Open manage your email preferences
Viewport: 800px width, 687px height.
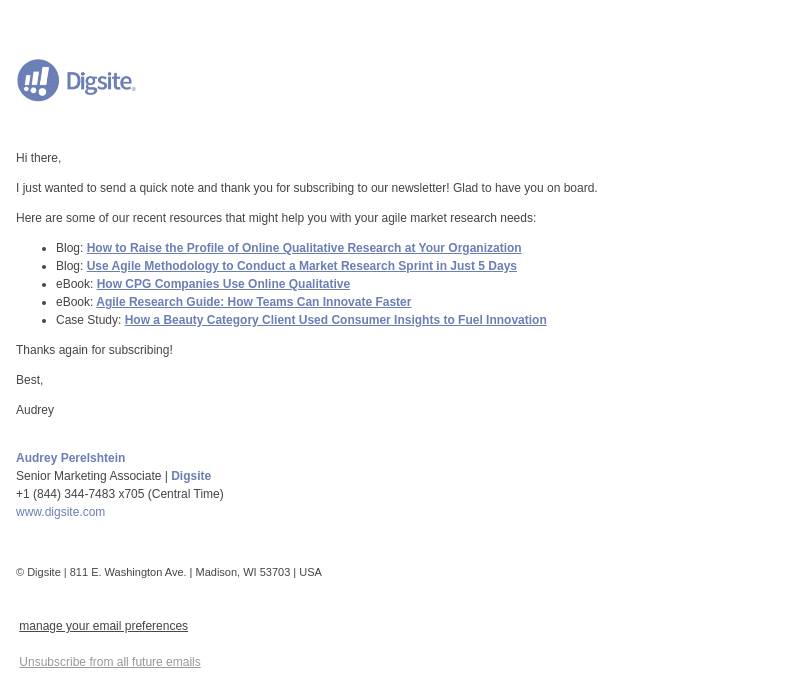point(104,626)
